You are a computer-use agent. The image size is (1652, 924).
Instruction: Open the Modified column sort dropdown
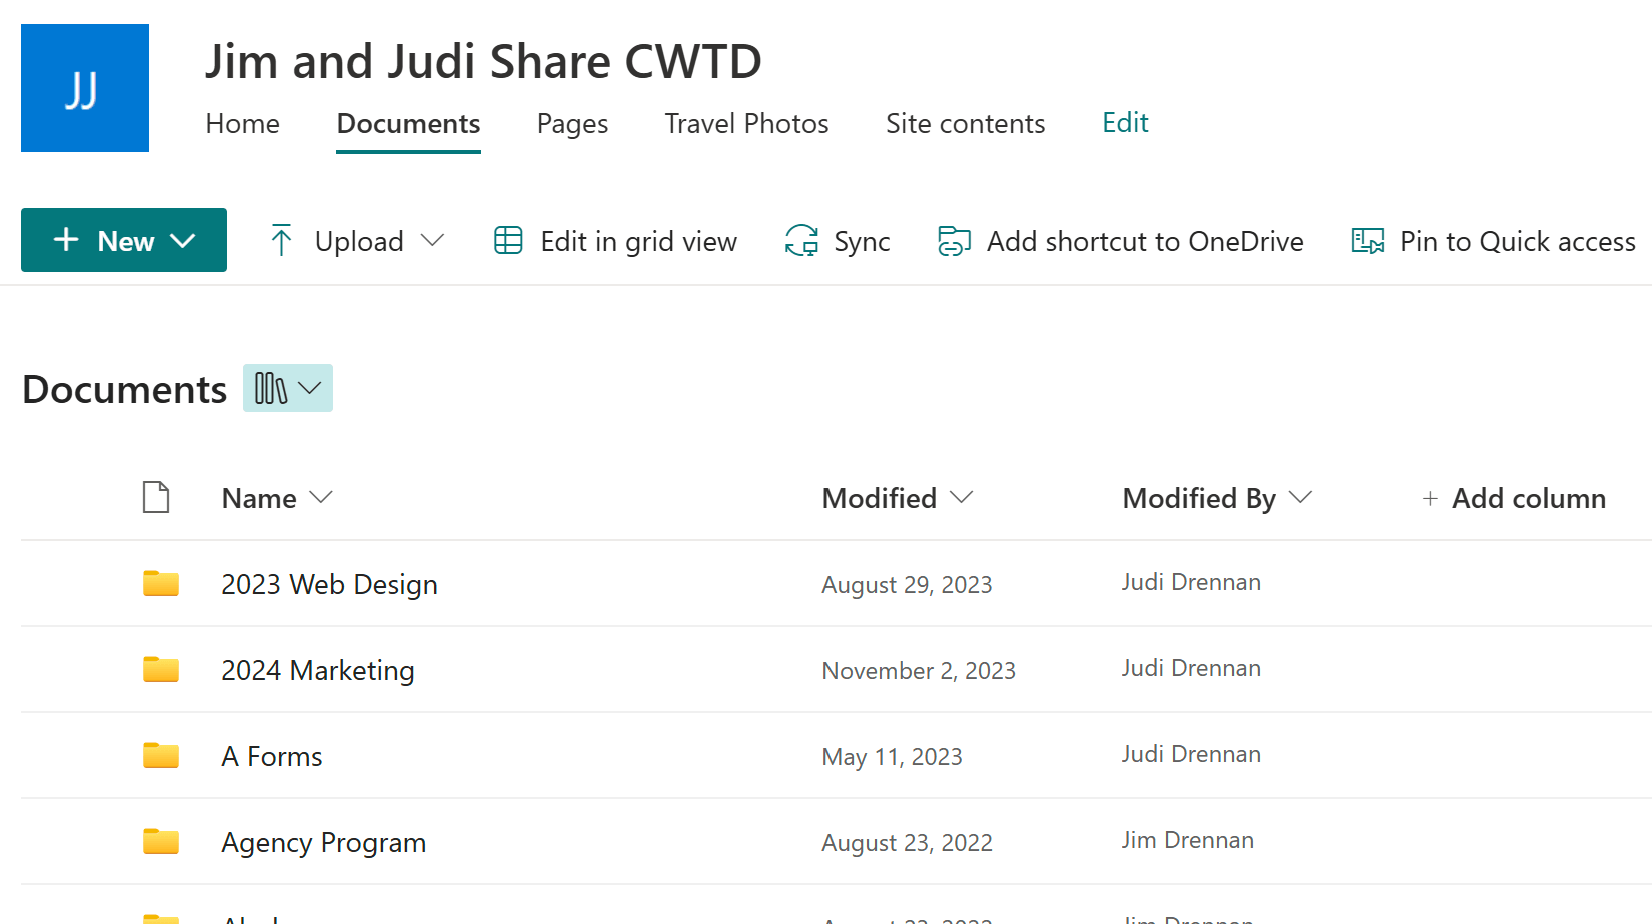[963, 497]
